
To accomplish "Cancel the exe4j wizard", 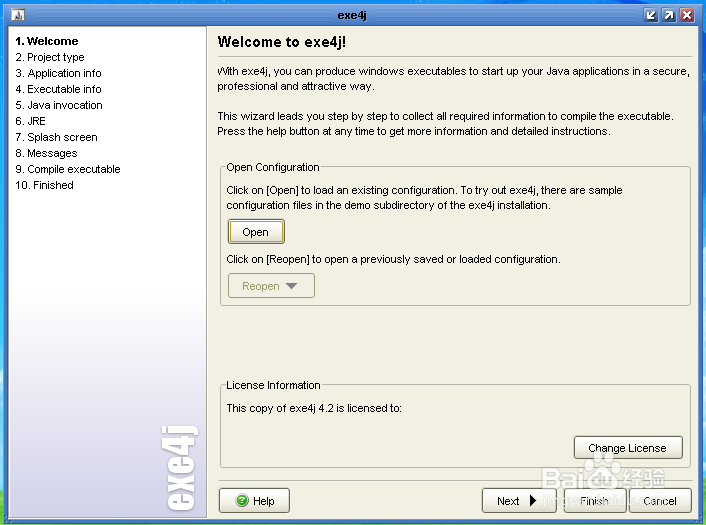I will tap(660, 501).
